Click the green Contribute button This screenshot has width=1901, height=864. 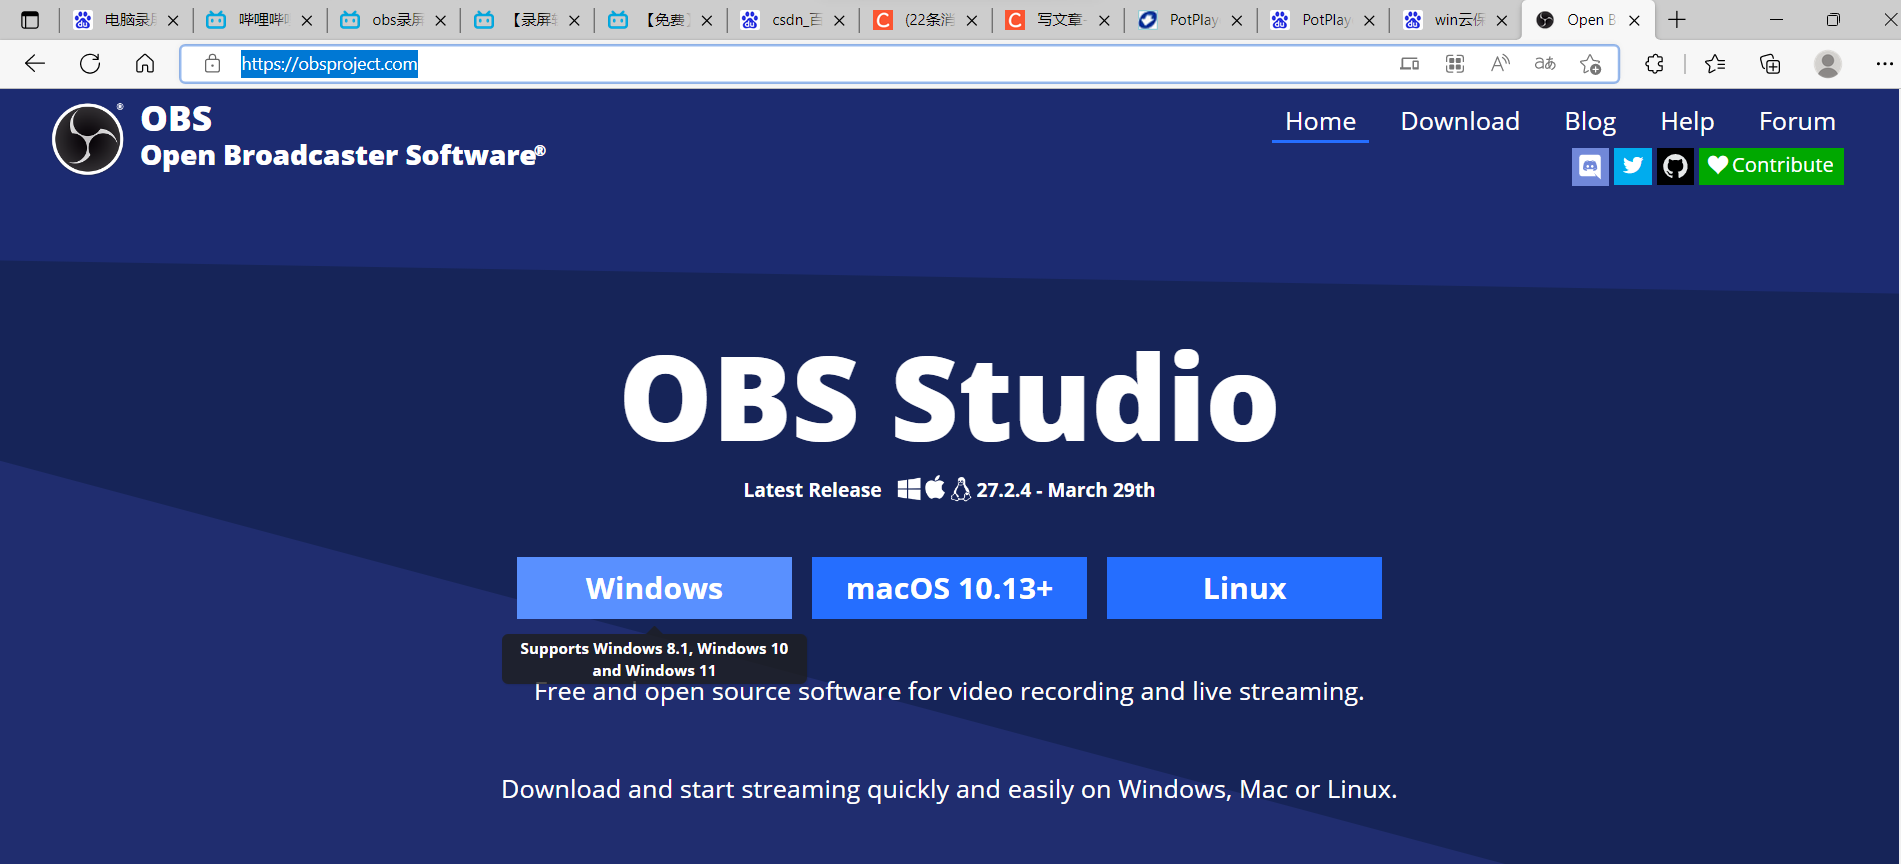click(1771, 166)
